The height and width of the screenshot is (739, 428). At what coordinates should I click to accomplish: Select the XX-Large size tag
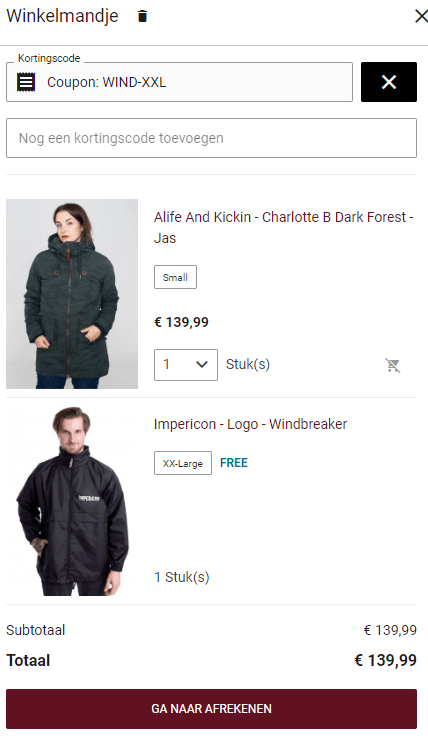(183, 463)
